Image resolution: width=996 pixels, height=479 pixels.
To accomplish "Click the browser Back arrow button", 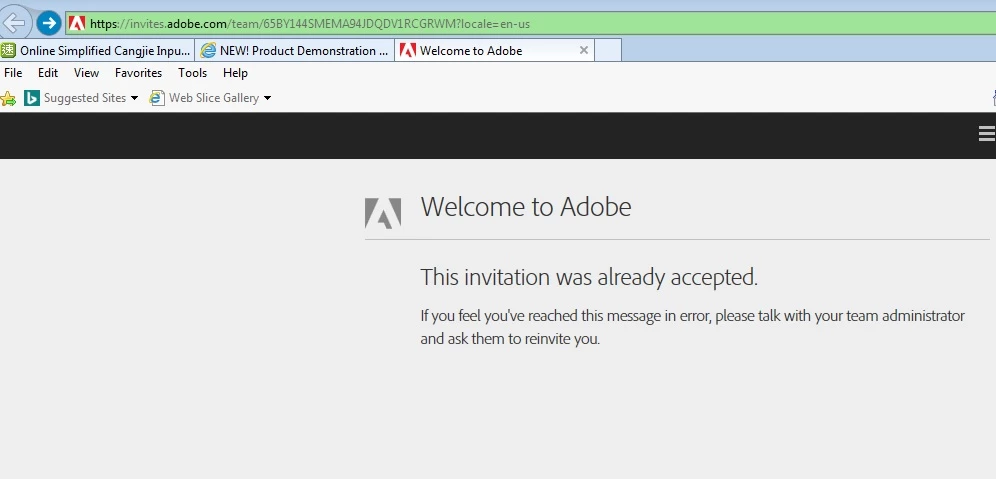I will [15, 23].
